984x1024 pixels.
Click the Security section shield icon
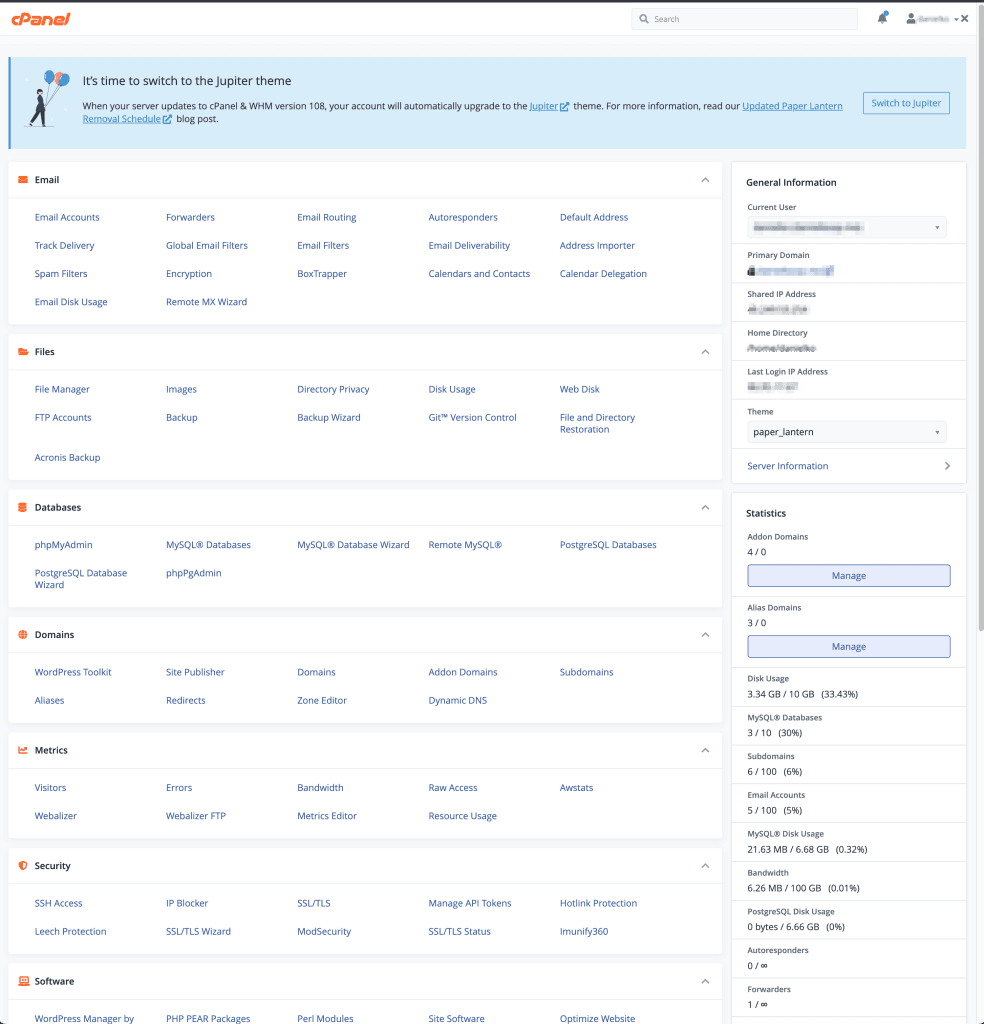[x=23, y=866]
